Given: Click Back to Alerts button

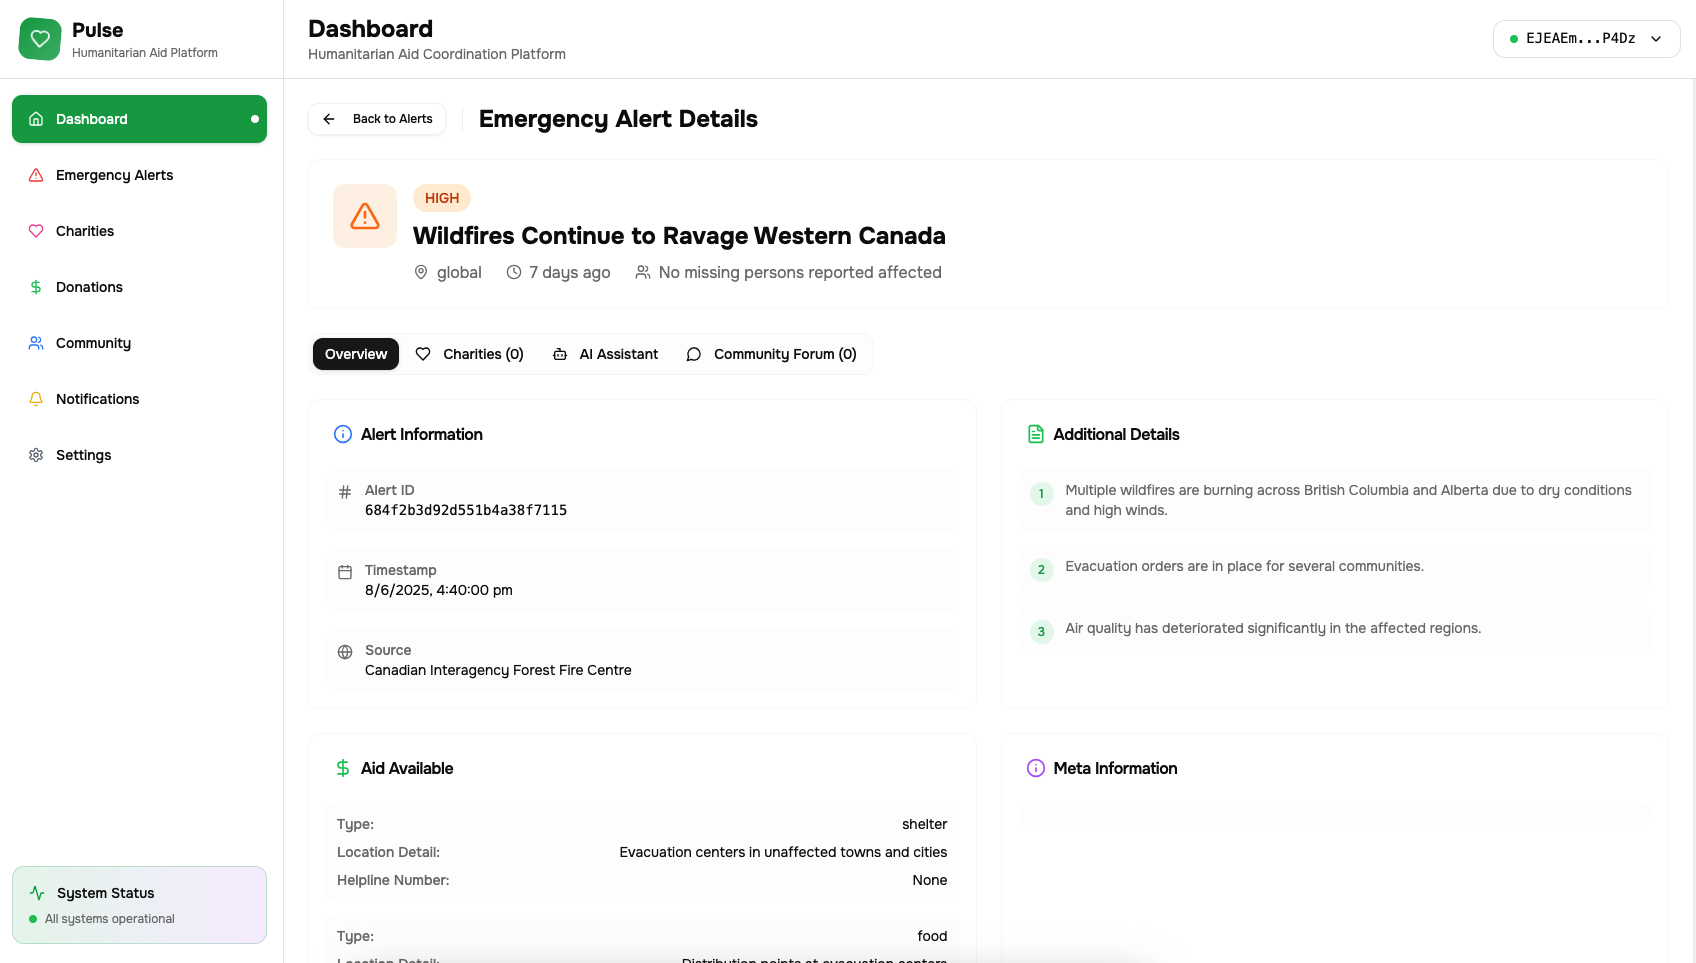Looking at the screenshot, I should click(x=378, y=119).
